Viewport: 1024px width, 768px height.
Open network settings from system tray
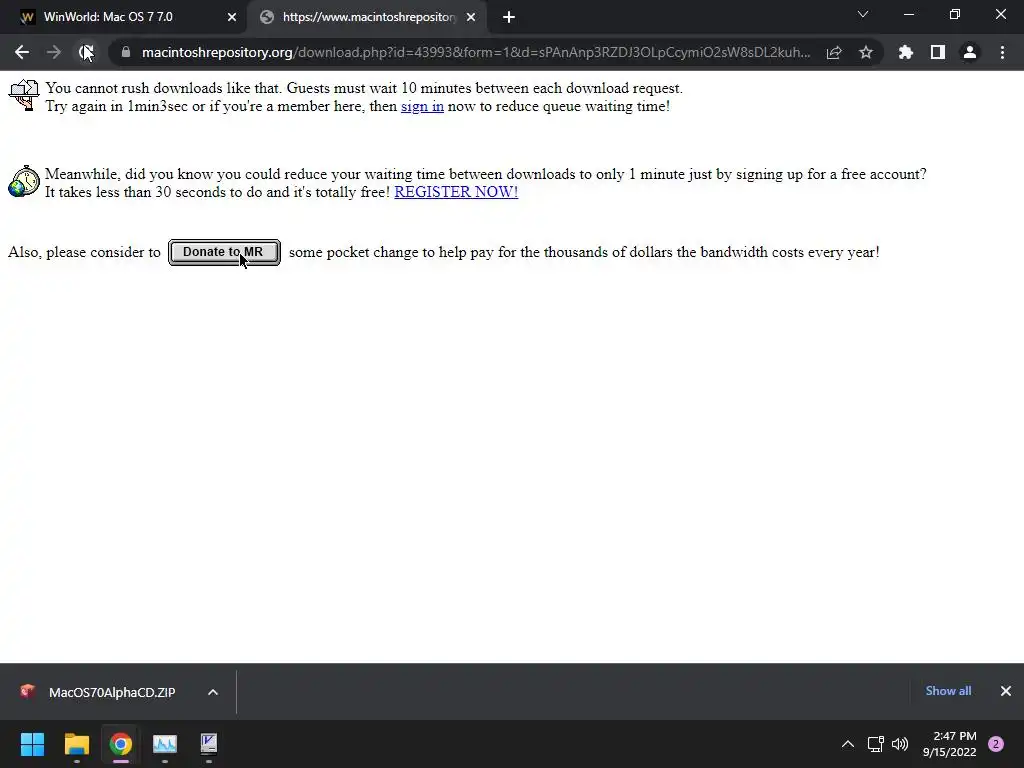coord(875,744)
